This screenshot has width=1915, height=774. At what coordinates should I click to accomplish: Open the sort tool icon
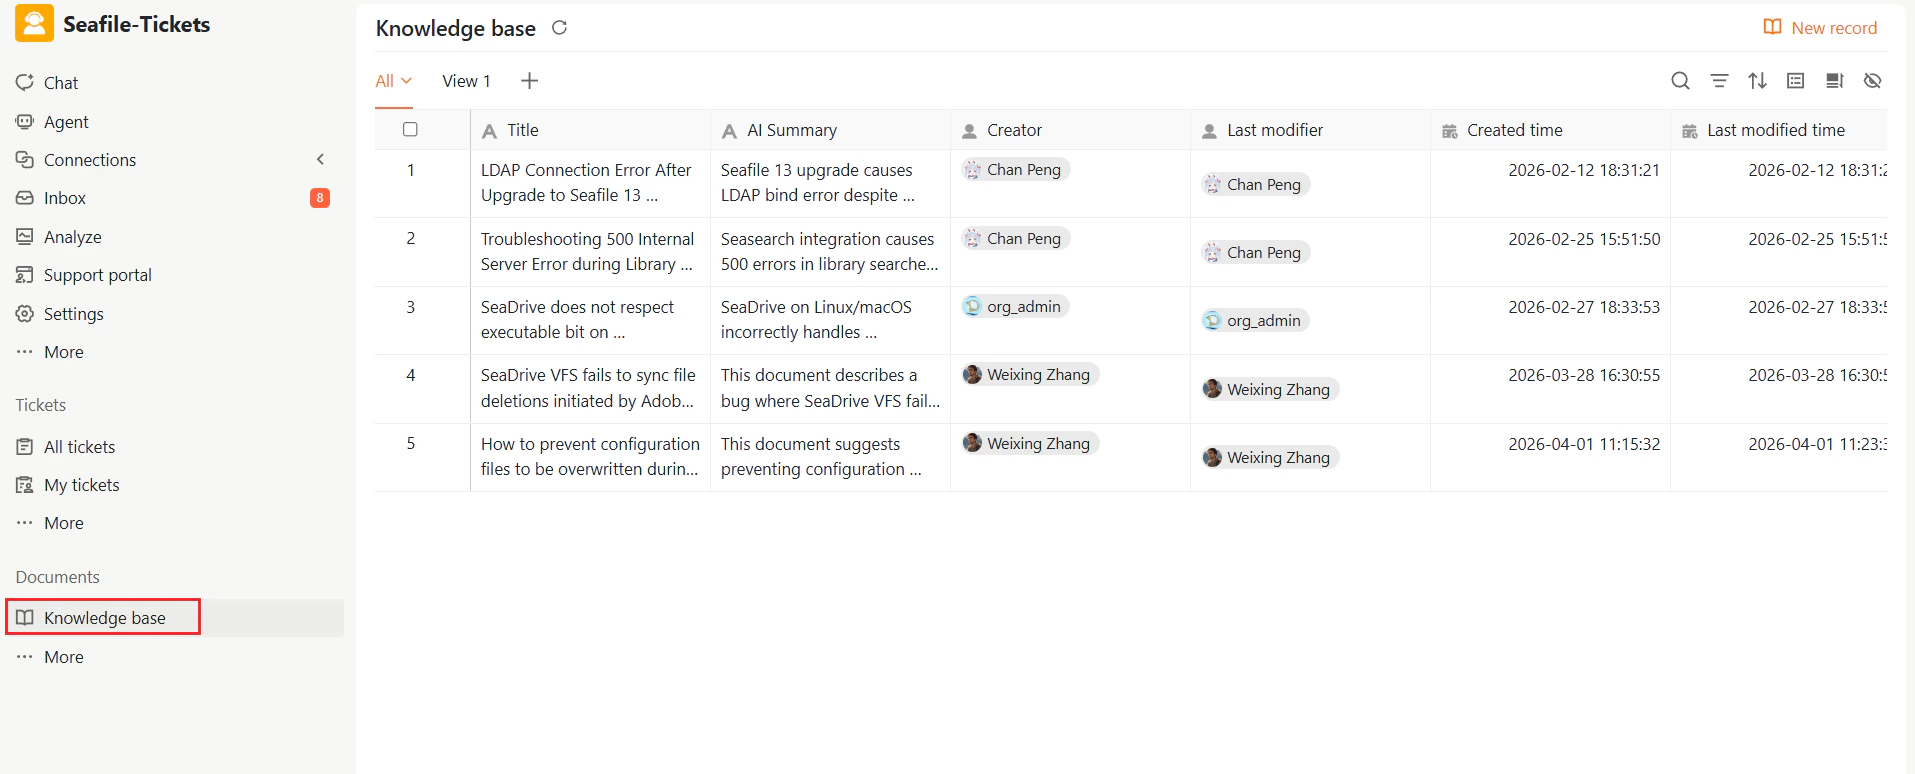[1758, 81]
